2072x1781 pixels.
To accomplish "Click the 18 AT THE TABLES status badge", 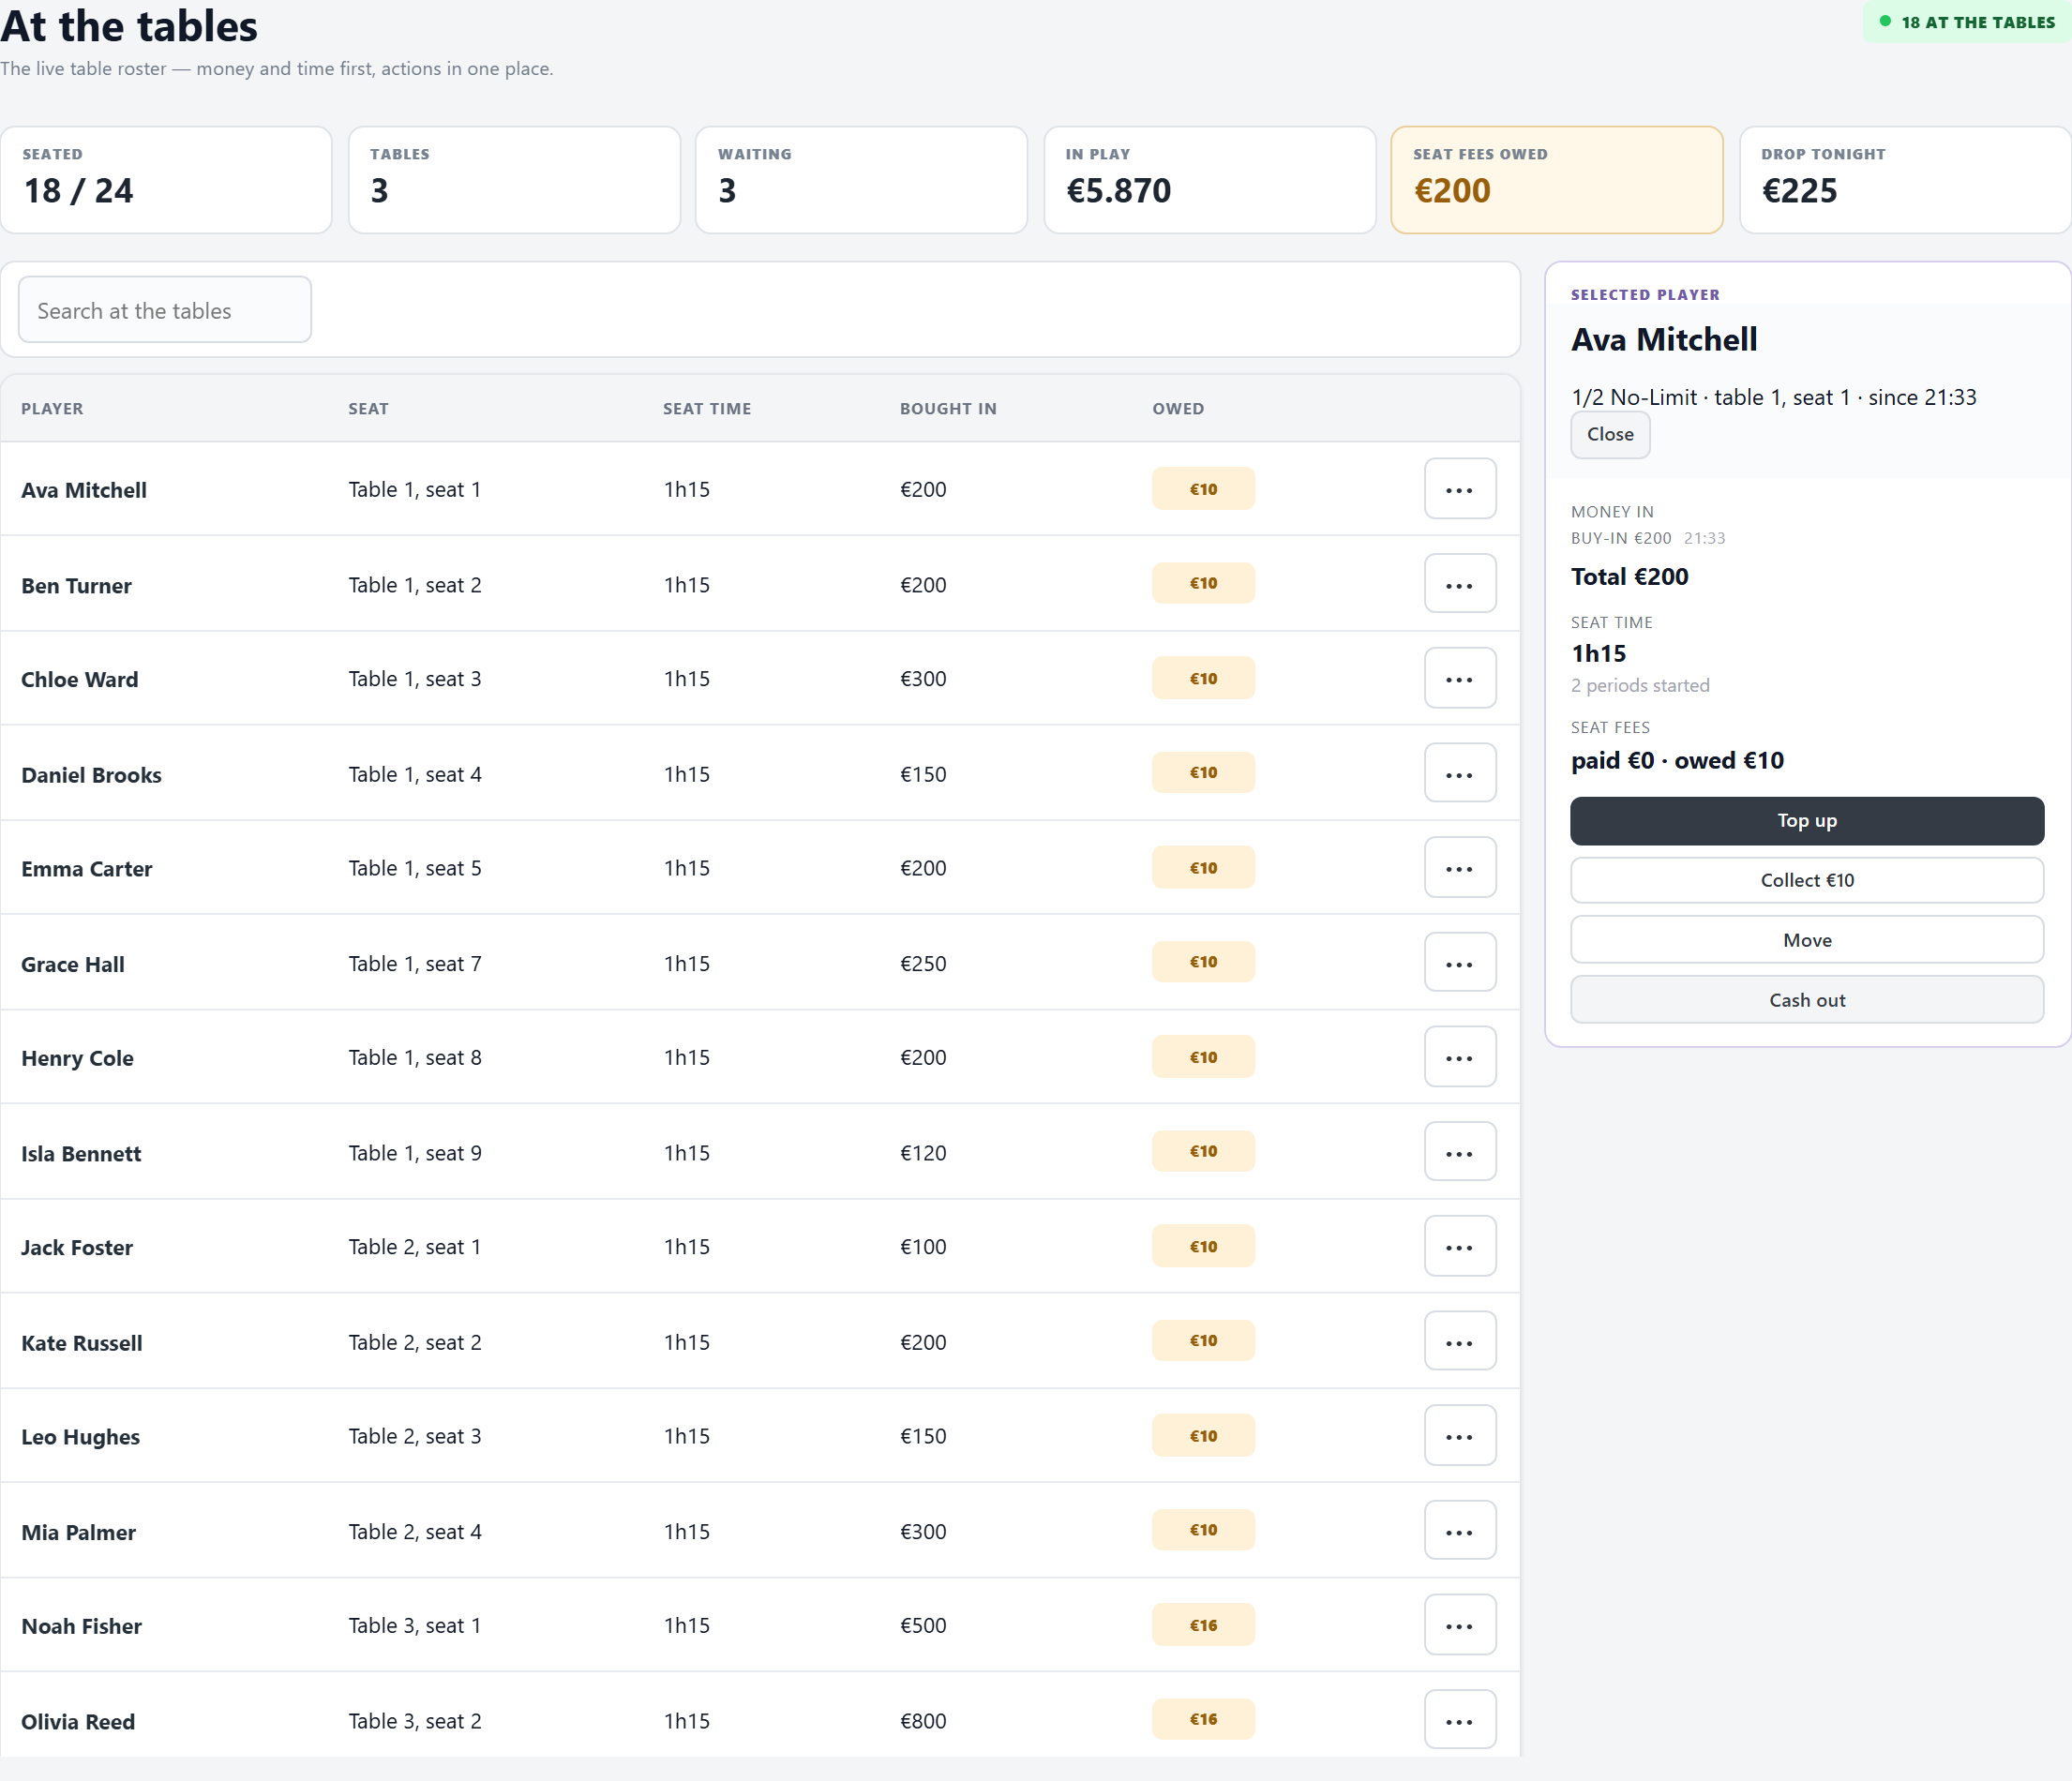I will (x=1966, y=22).
